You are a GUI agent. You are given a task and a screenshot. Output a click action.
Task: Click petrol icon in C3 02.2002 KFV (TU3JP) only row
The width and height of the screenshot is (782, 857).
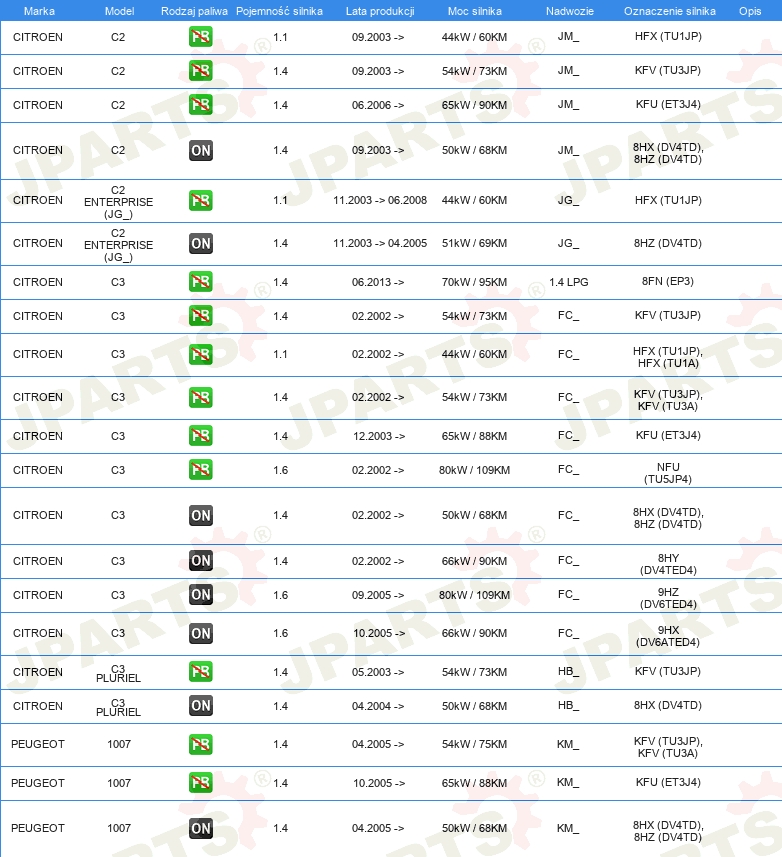[201, 316]
